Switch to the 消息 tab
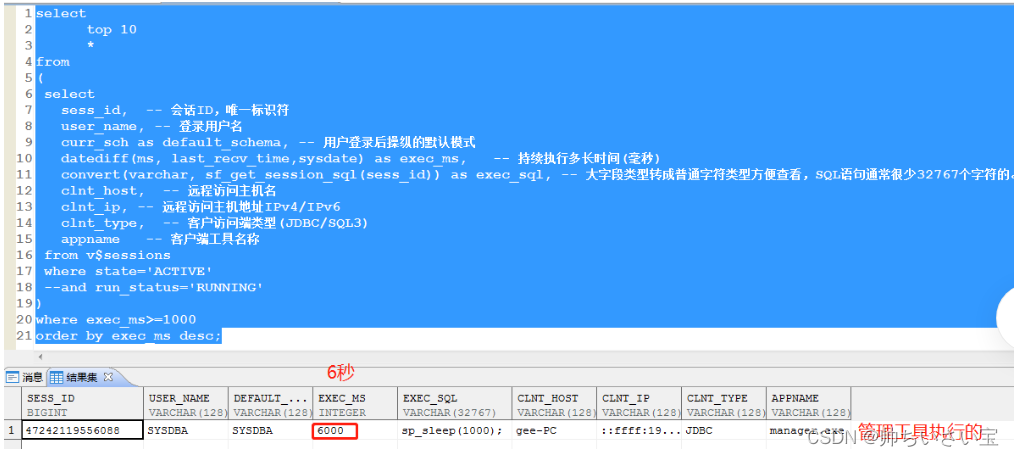 coord(25,376)
